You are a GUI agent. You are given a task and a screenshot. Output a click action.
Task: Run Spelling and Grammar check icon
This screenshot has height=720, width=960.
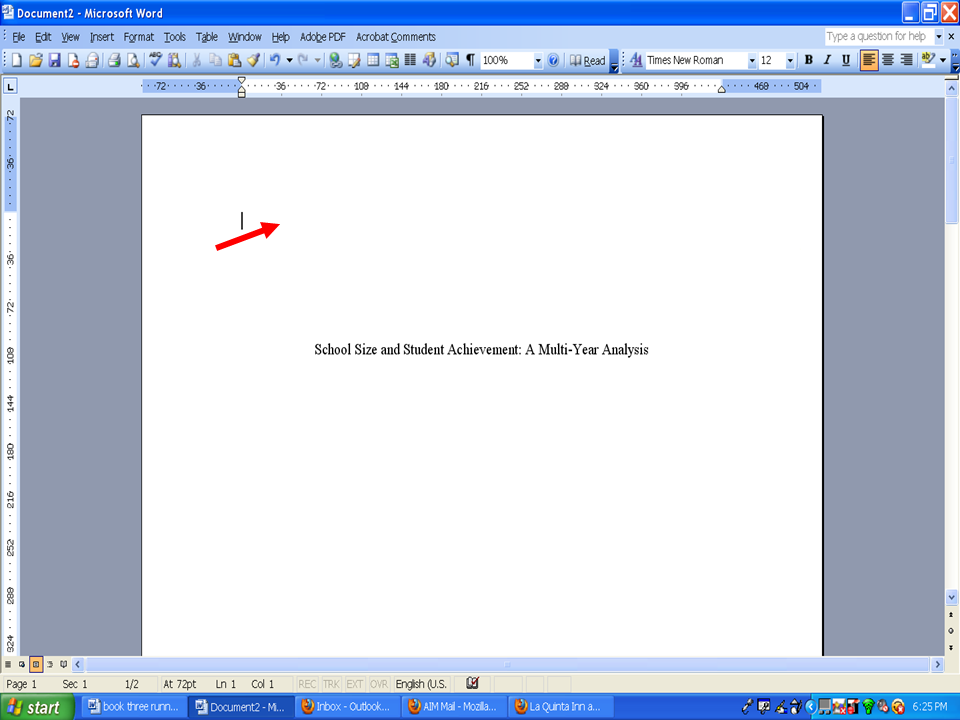pyautogui.click(x=156, y=60)
